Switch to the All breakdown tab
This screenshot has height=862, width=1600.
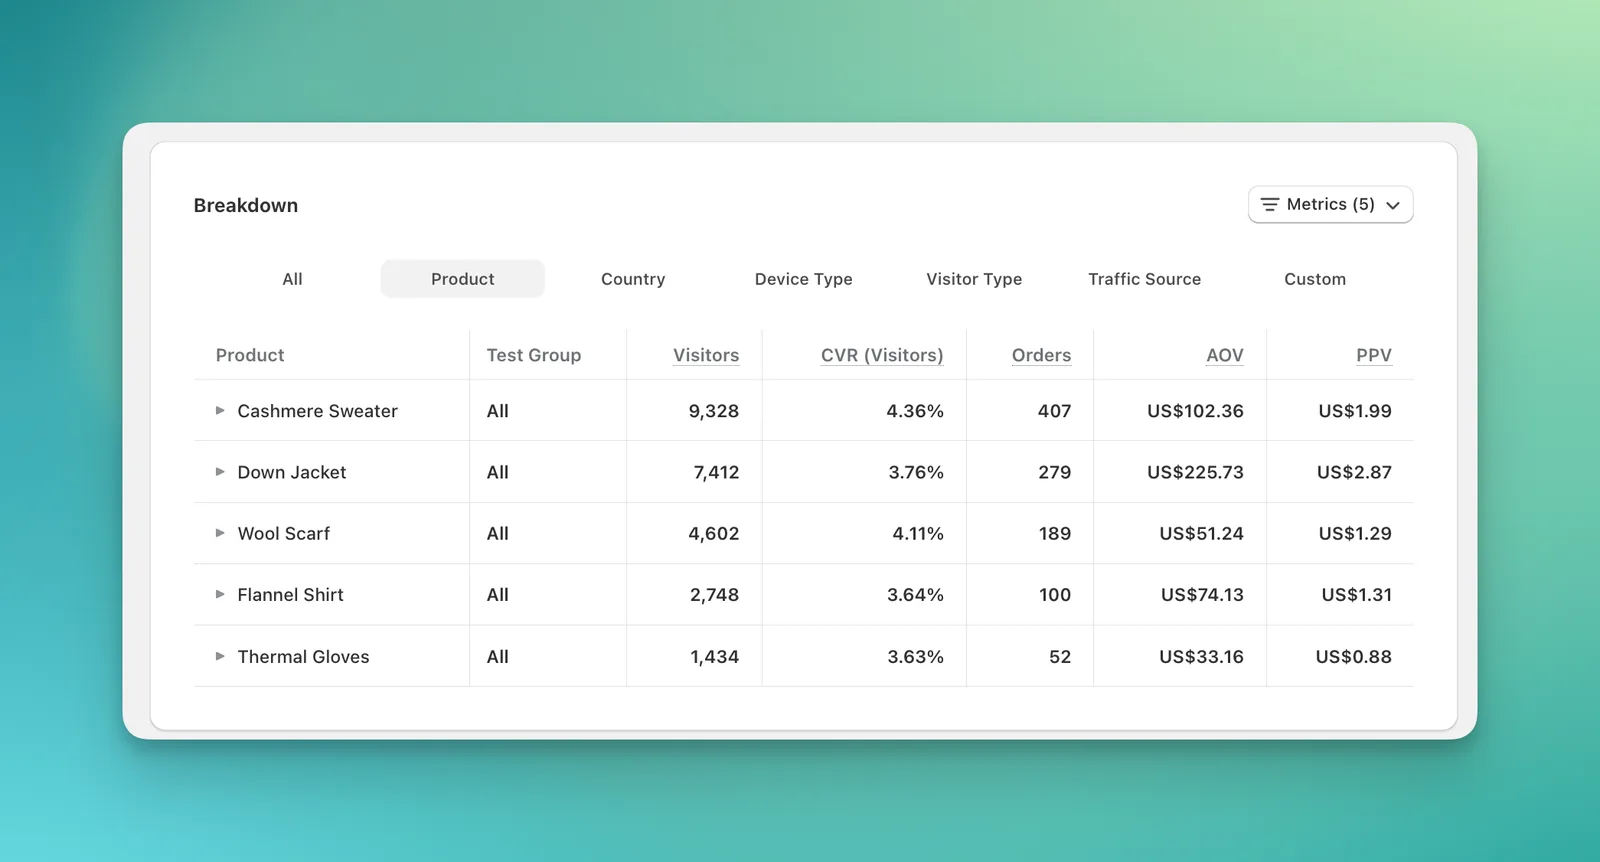tap(292, 279)
